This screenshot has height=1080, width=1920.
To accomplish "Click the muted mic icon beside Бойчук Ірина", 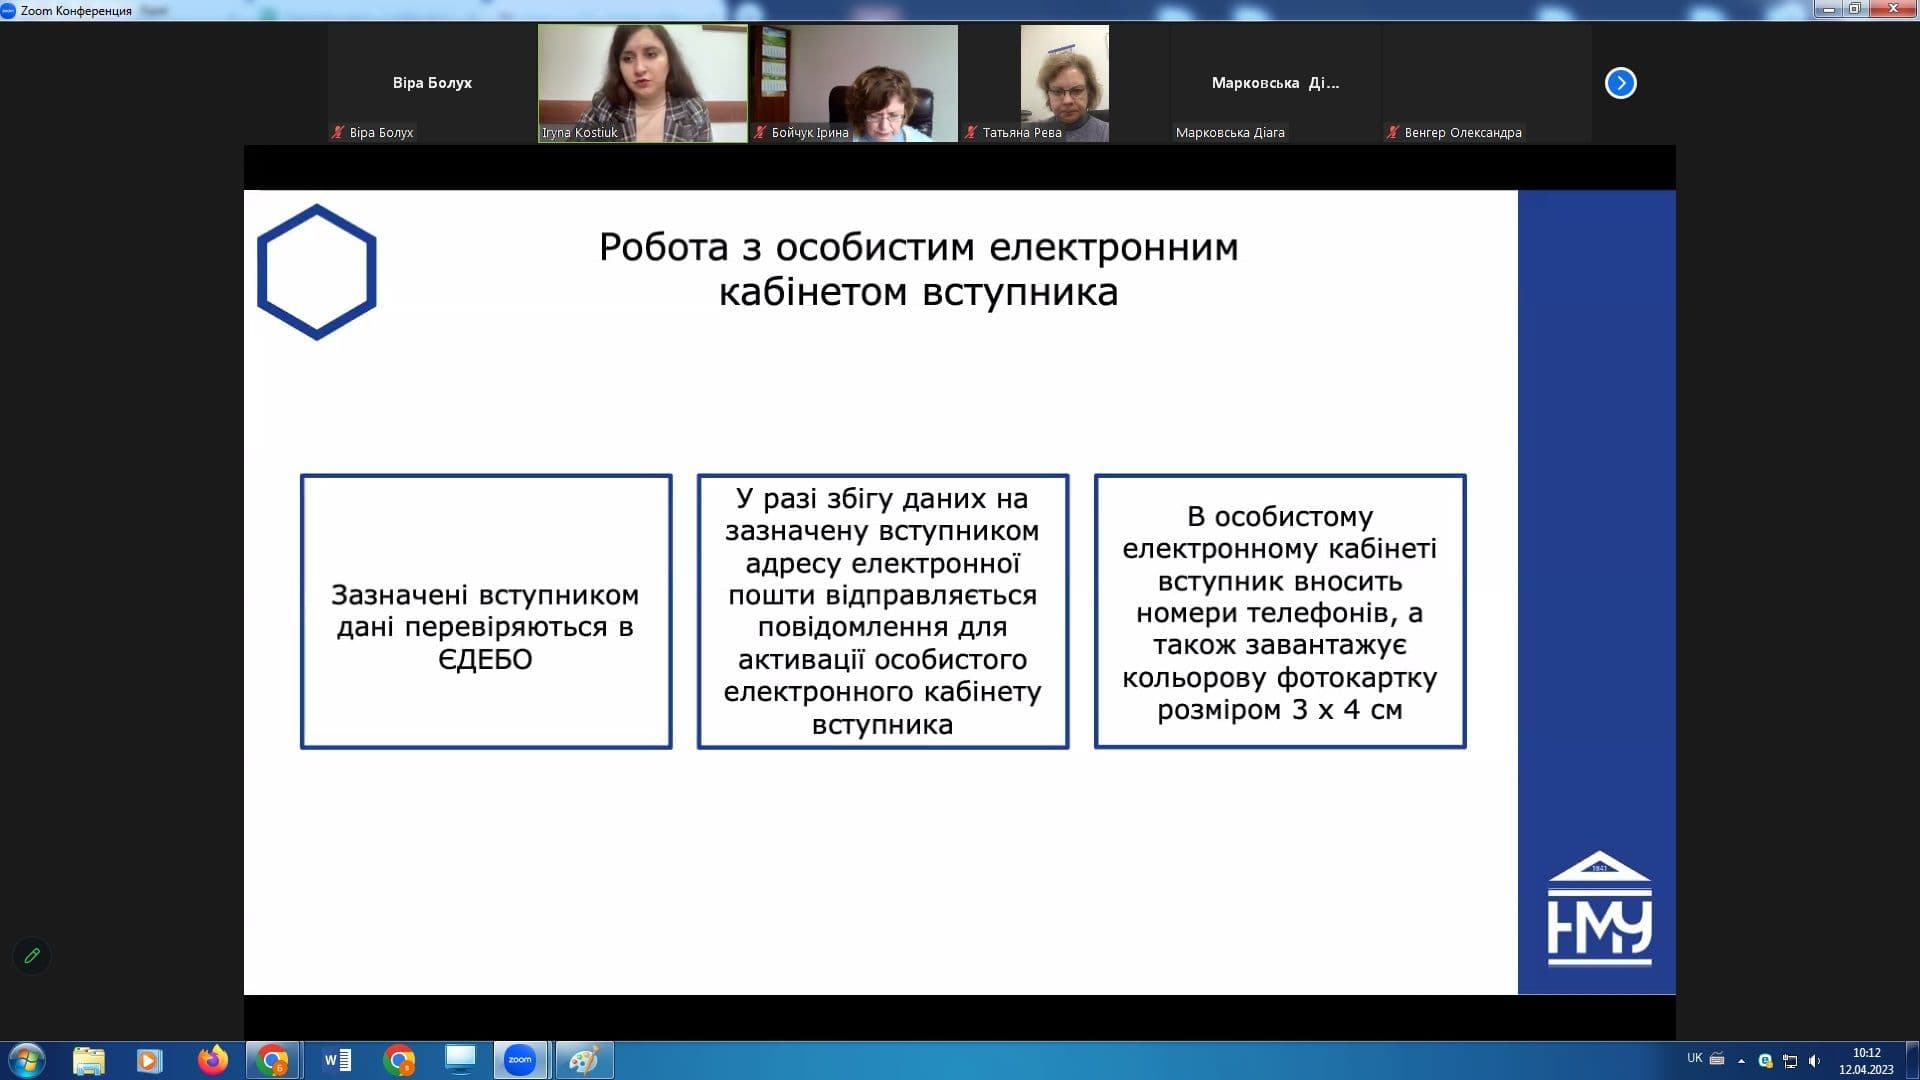I will point(760,132).
